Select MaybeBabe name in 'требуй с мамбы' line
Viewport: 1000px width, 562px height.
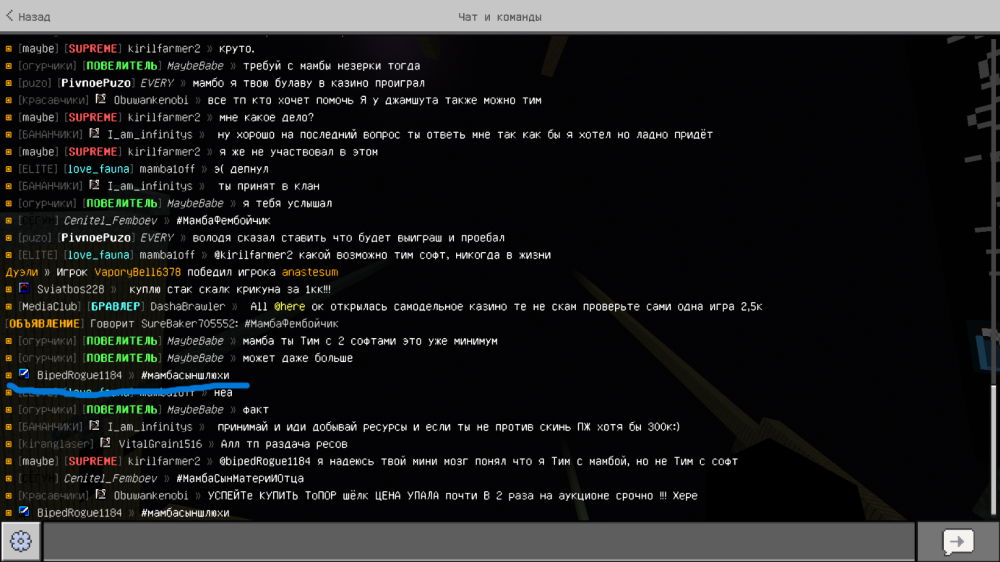click(195, 66)
